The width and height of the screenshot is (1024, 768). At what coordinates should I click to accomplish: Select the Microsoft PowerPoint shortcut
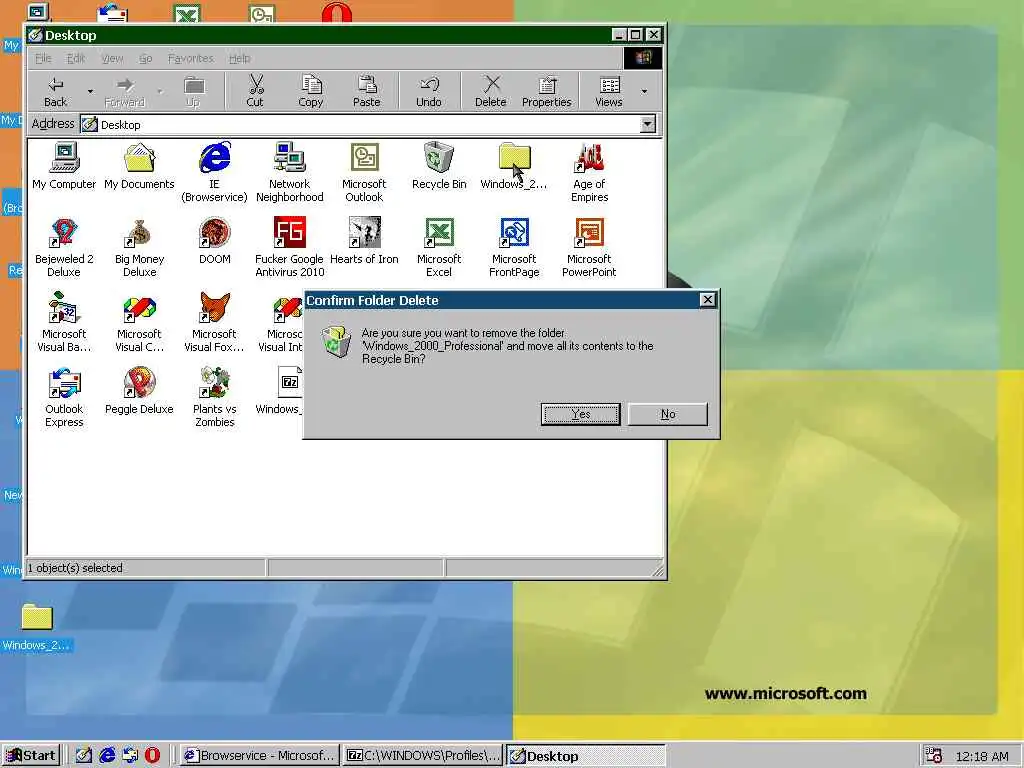(589, 248)
